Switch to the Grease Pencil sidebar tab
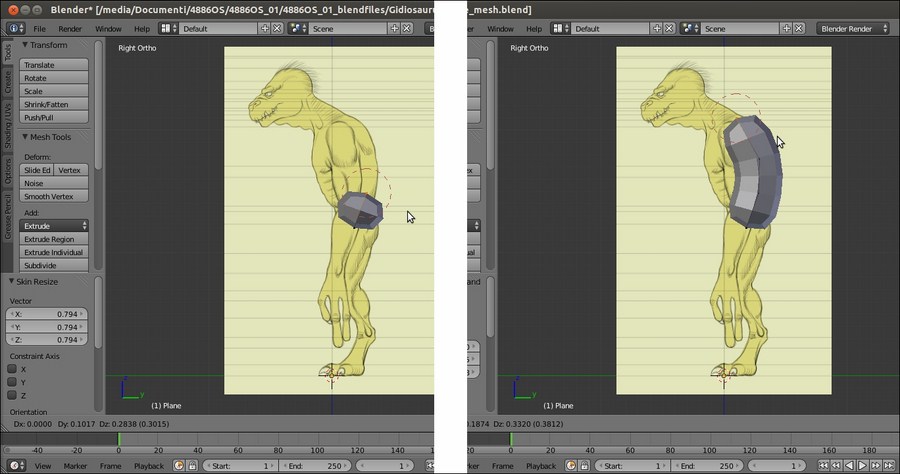Viewport: 900px width, 474px height. point(7,216)
